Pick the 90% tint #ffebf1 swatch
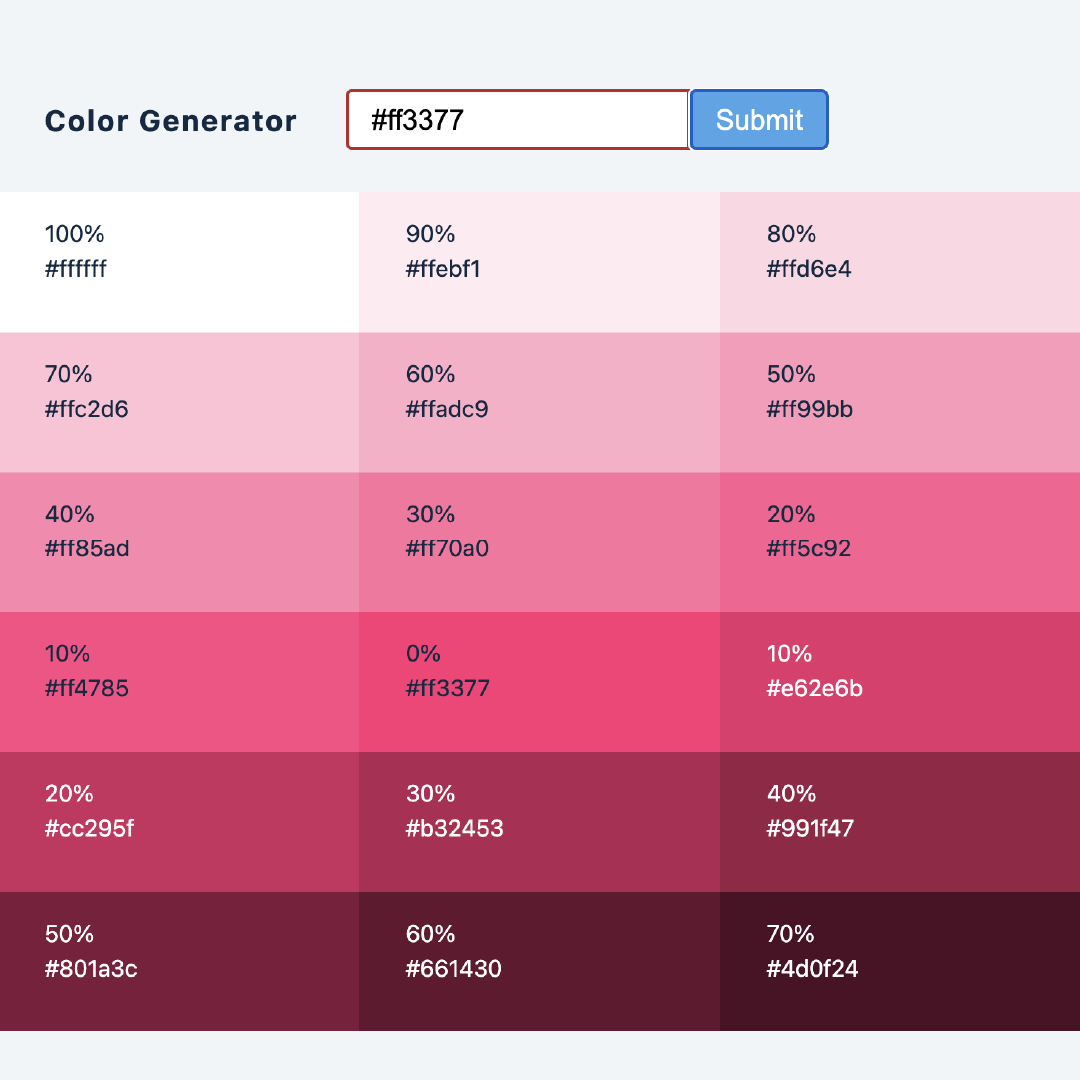 [539, 261]
